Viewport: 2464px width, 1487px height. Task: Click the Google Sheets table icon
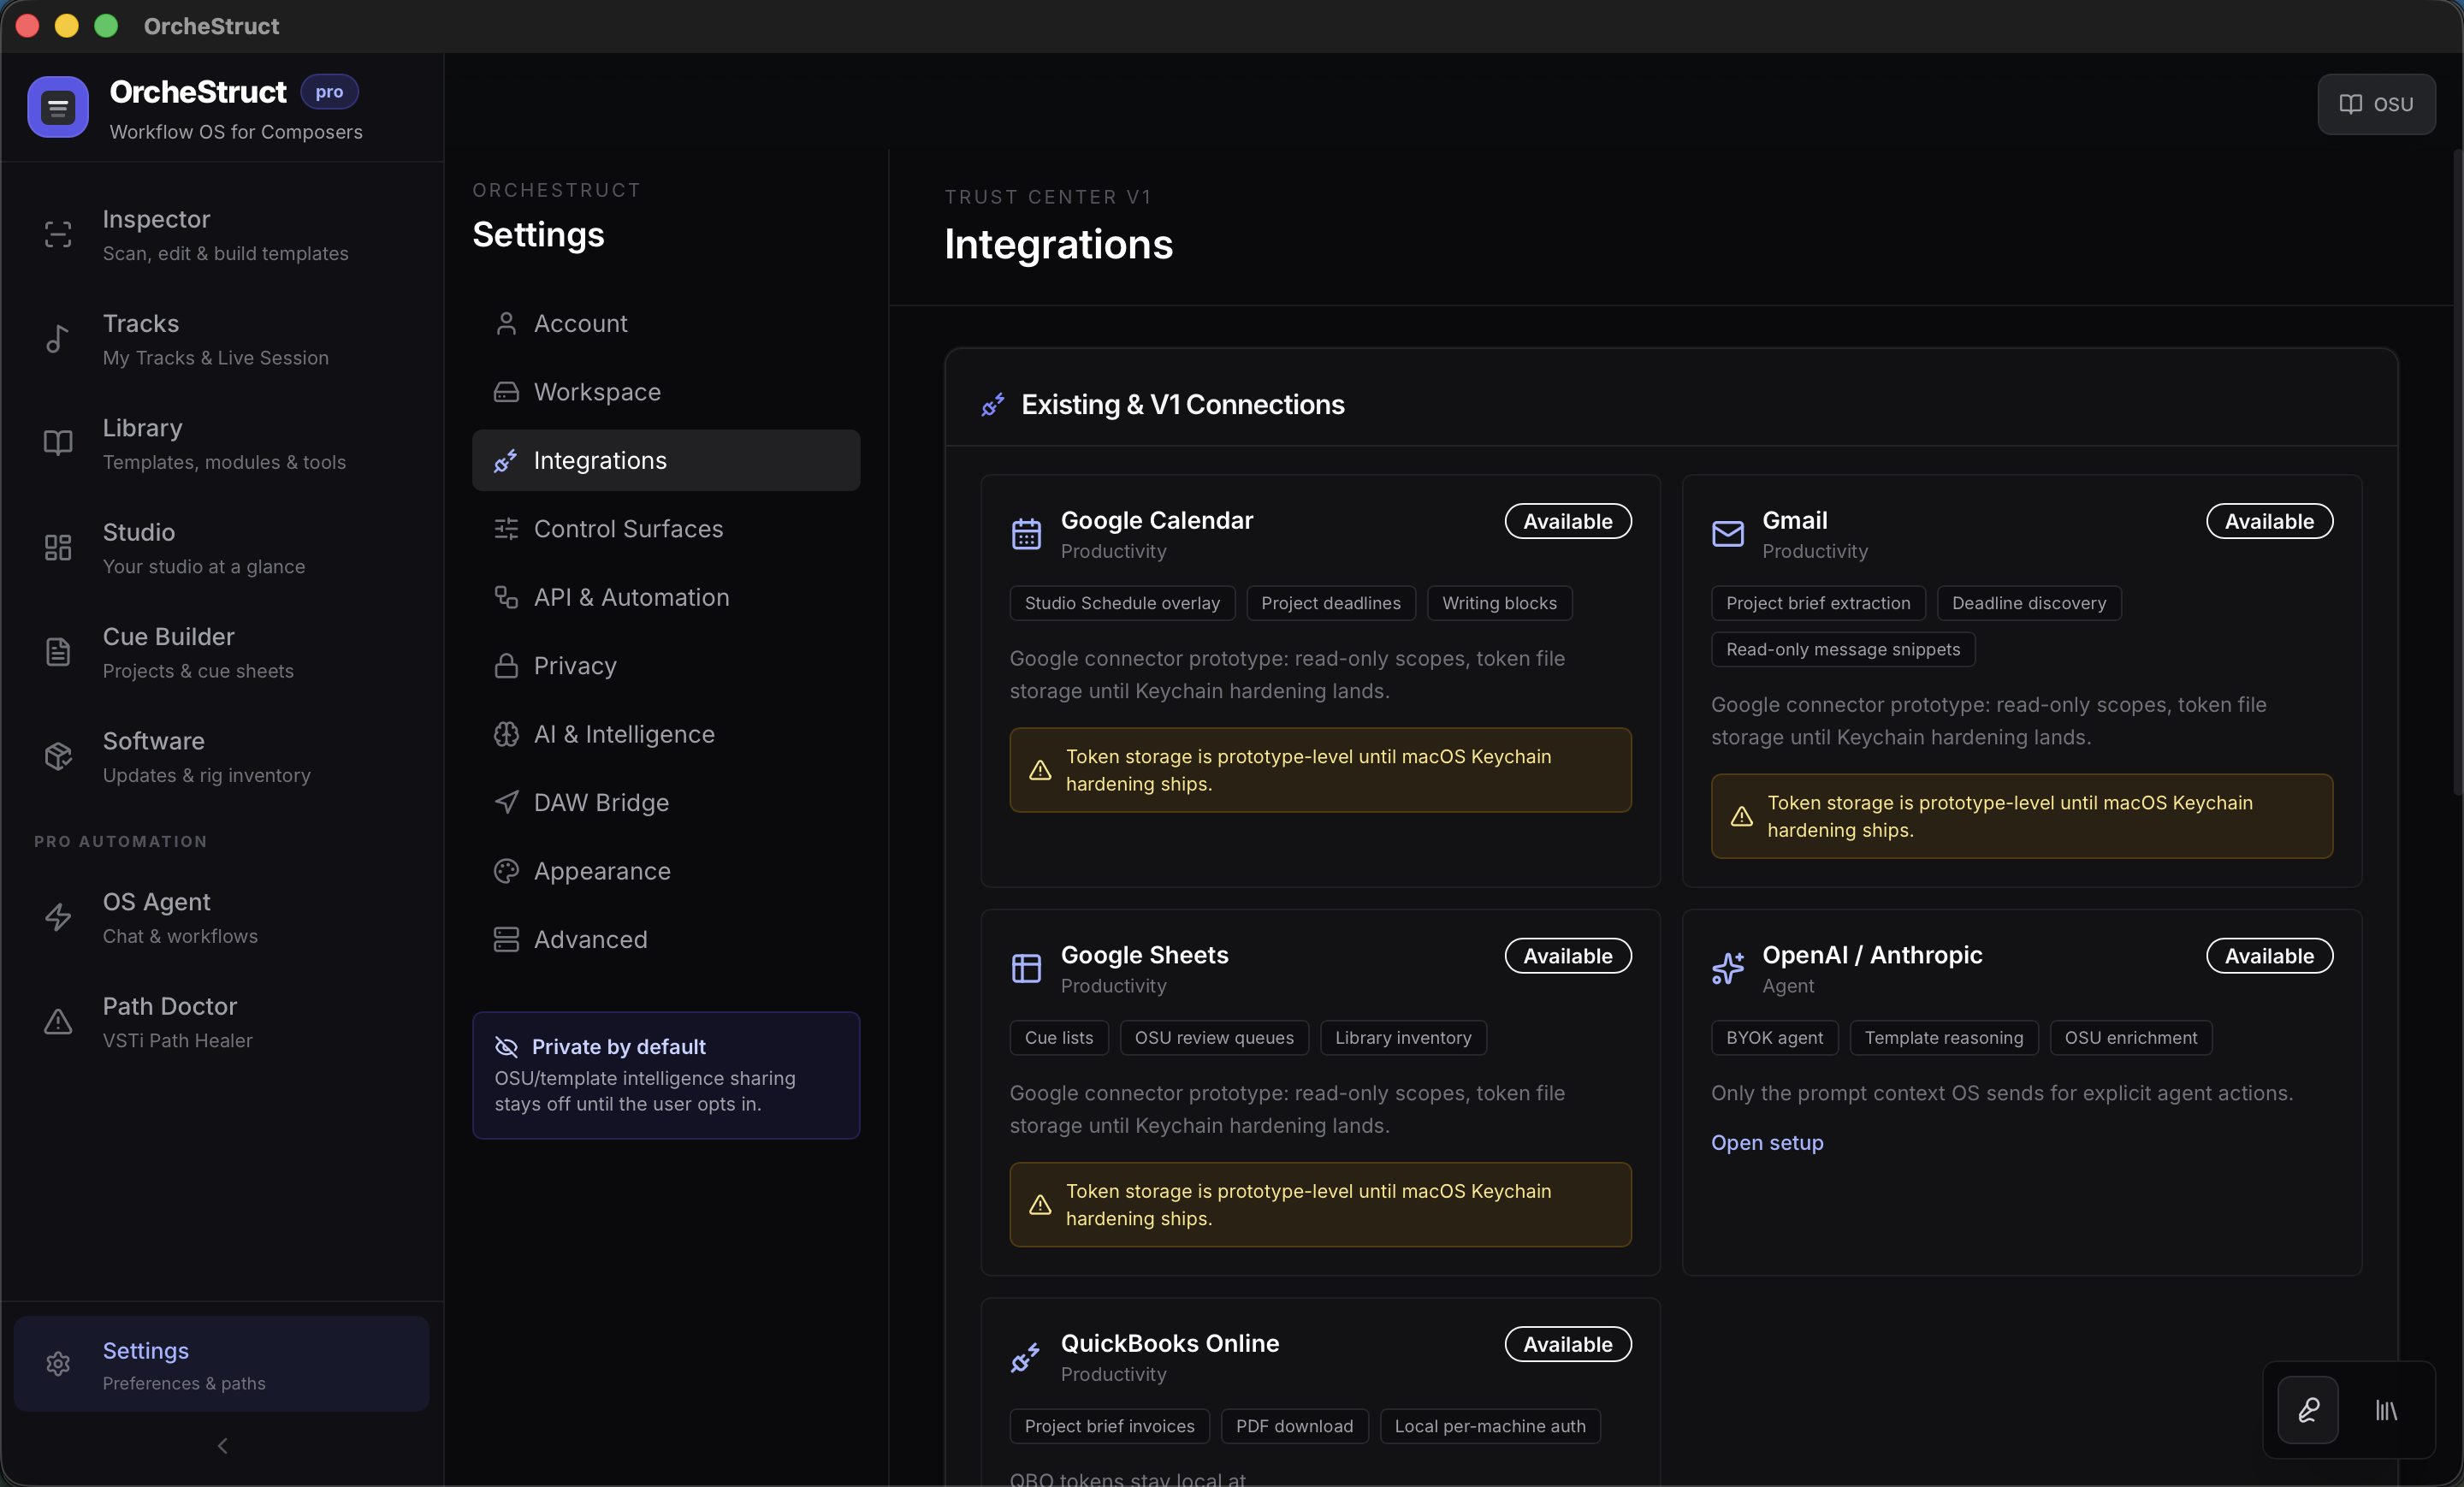coord(1026,969)
